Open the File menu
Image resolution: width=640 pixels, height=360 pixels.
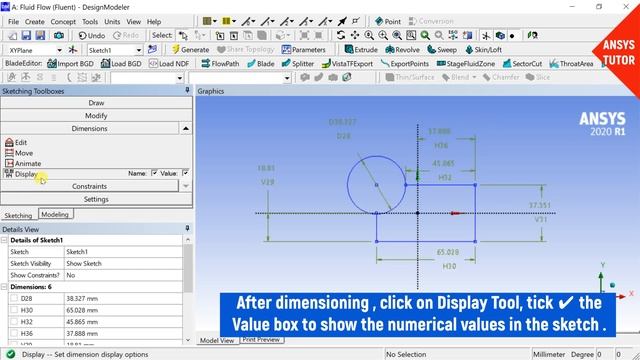13,22
